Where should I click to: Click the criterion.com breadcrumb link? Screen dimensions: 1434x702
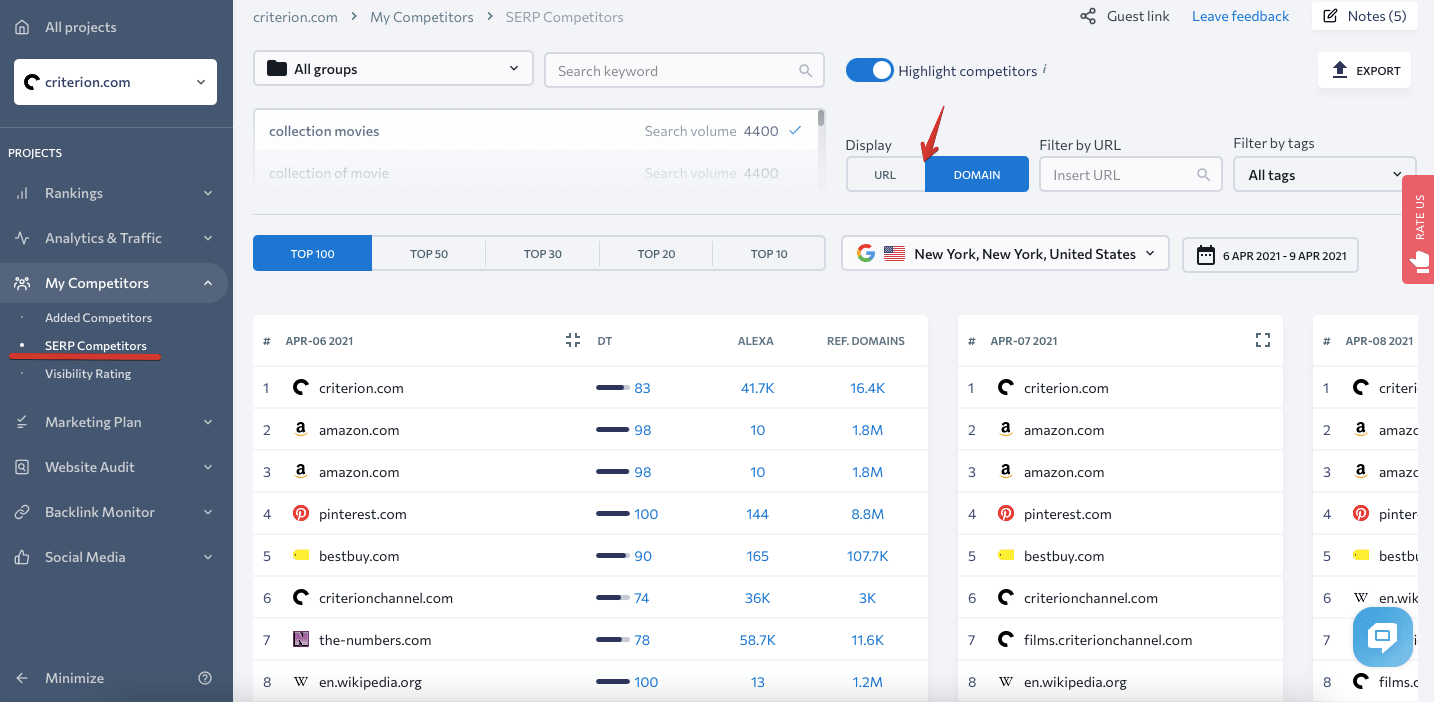click(295, 17)
